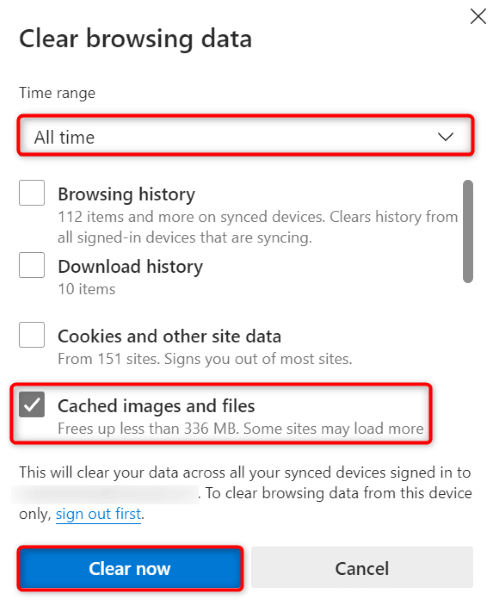Close the Clear browsing data dialog
494x600 pixels.
pos(478,17)
